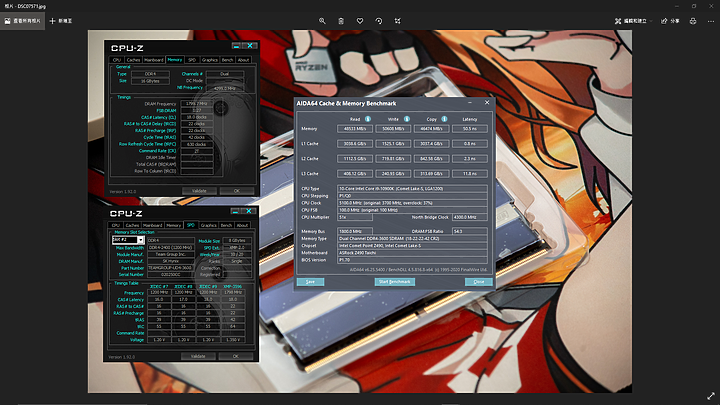Minimize the lower CPU-Z SPD window

(235, 211)
